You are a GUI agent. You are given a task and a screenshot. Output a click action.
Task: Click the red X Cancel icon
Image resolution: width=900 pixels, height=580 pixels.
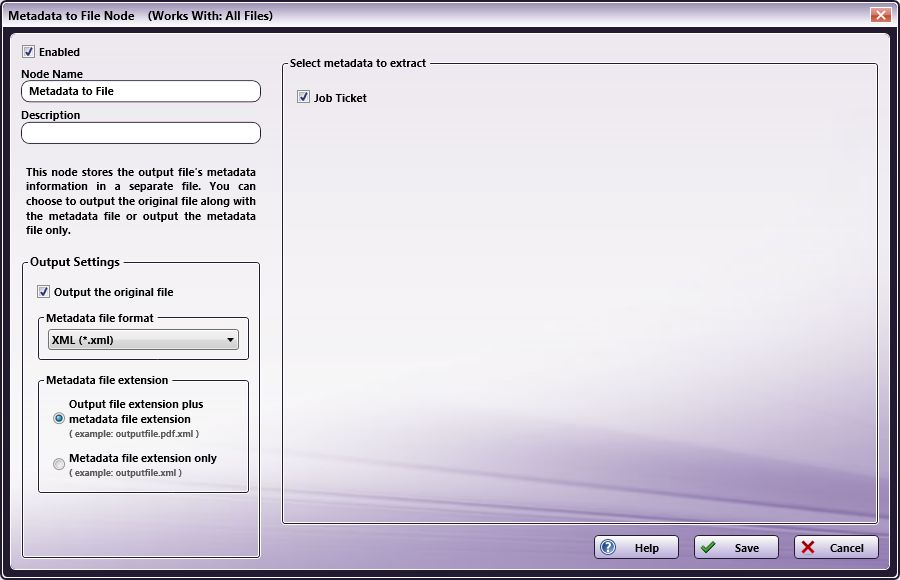[808, 547]
